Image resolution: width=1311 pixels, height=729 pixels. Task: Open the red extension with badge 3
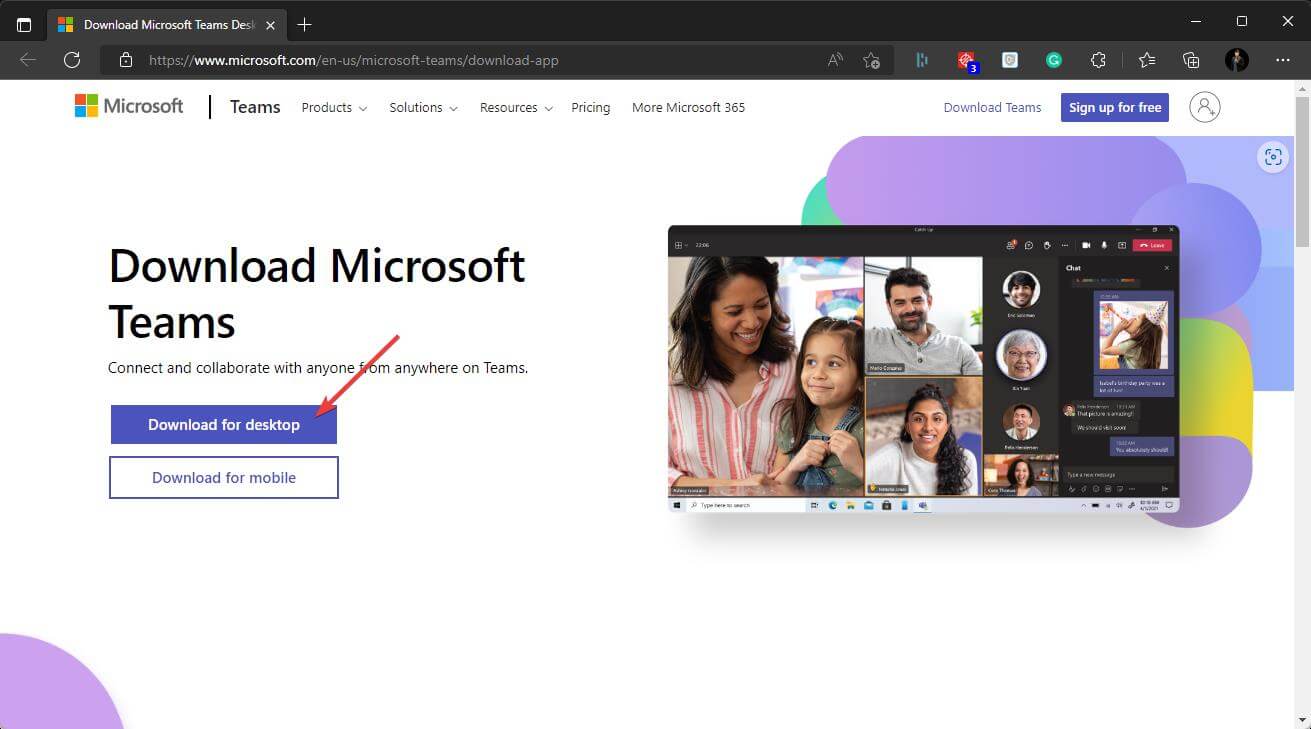click(967, 61)
